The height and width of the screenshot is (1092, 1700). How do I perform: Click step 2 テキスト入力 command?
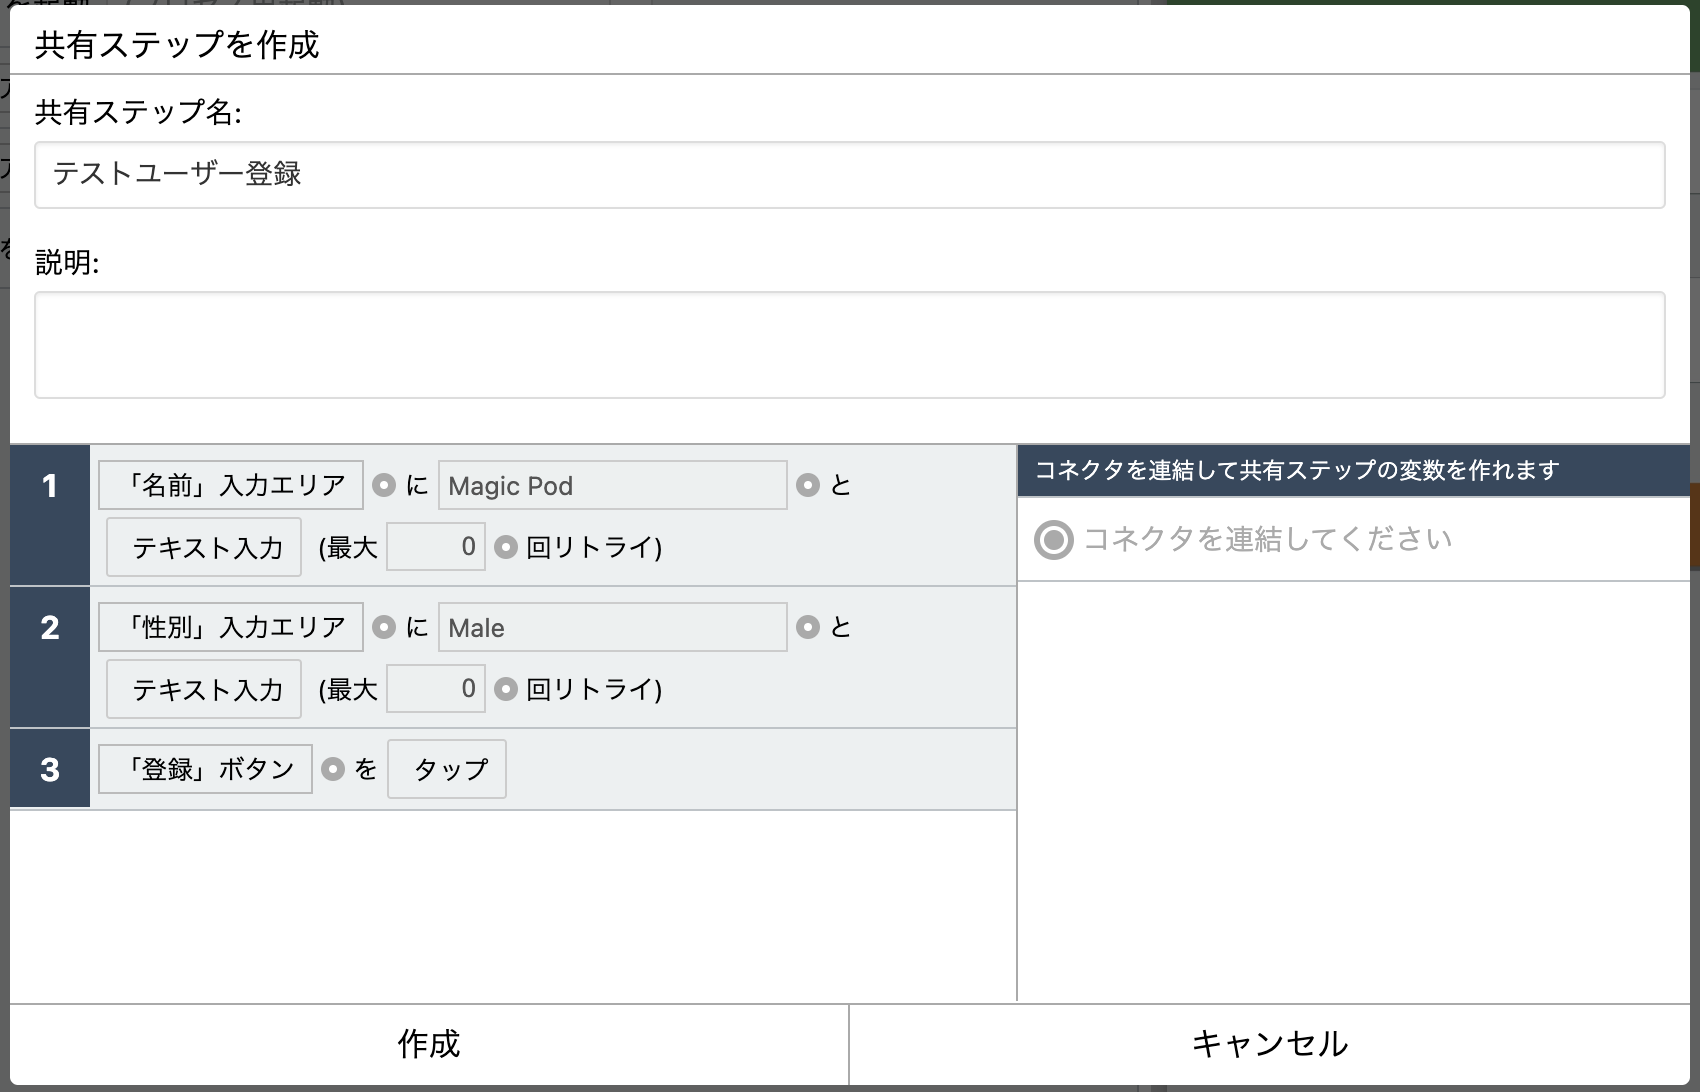point(204,689)
